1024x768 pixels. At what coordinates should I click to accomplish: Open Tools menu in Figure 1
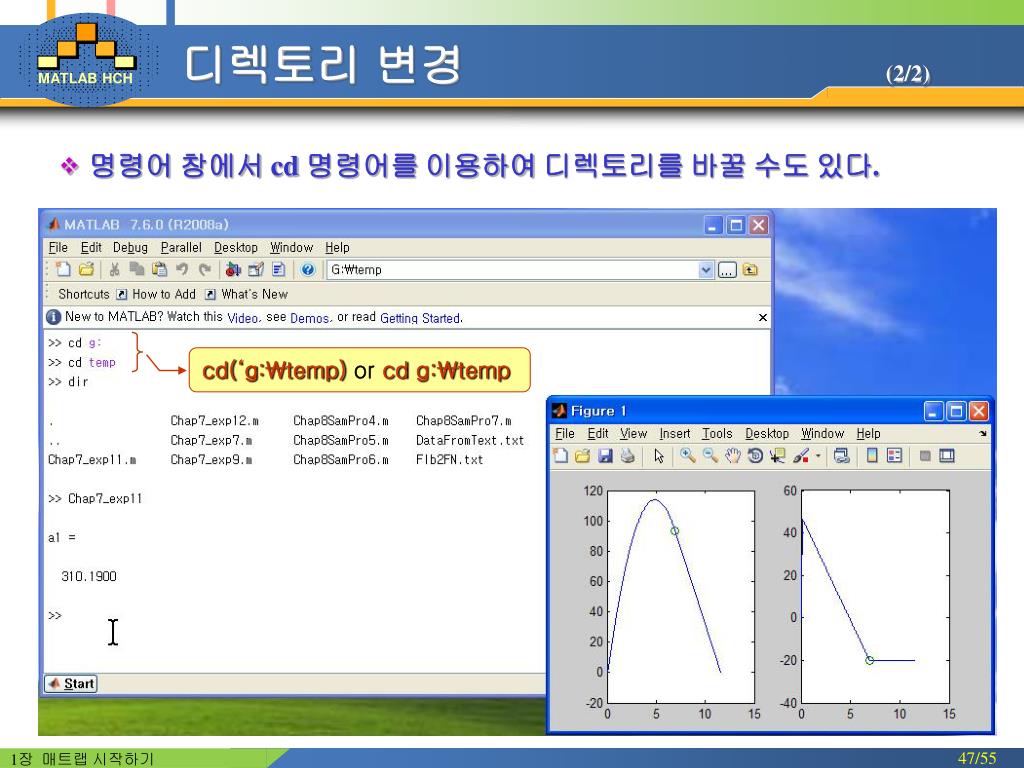point(717,434)
